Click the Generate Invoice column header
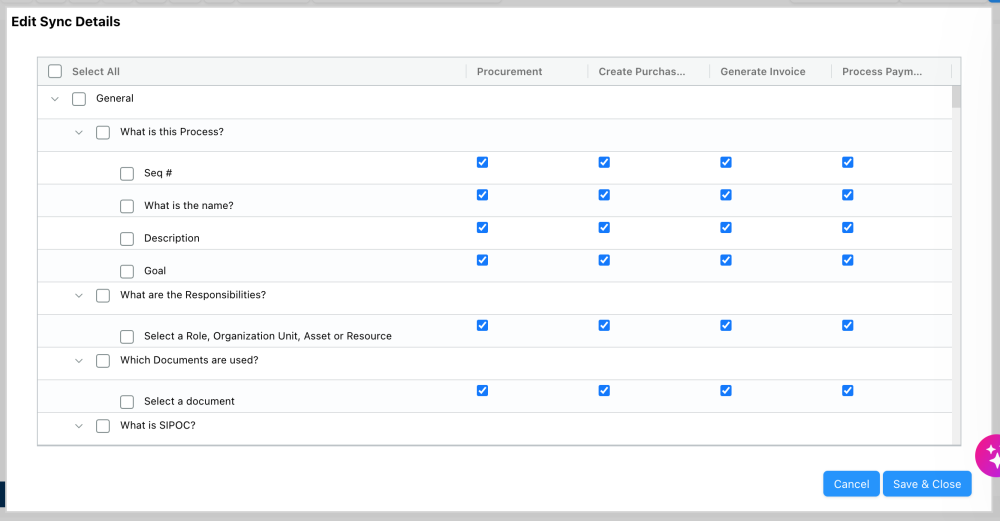The height and width of the screenshot is (521, 1000). click(762, 72)
